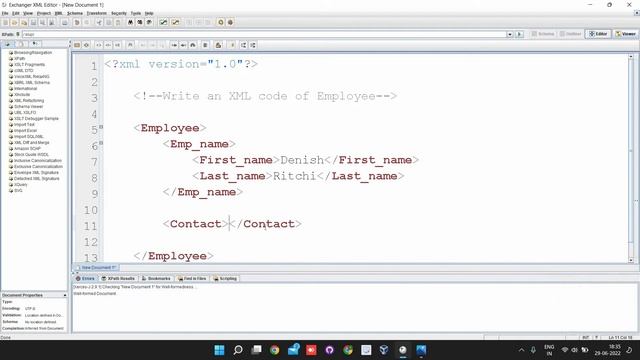Image resolution: width=640 pixels, height=360 pixels.
Task: Collapse the Employee element fold marker
Action: tap(101, 127)
